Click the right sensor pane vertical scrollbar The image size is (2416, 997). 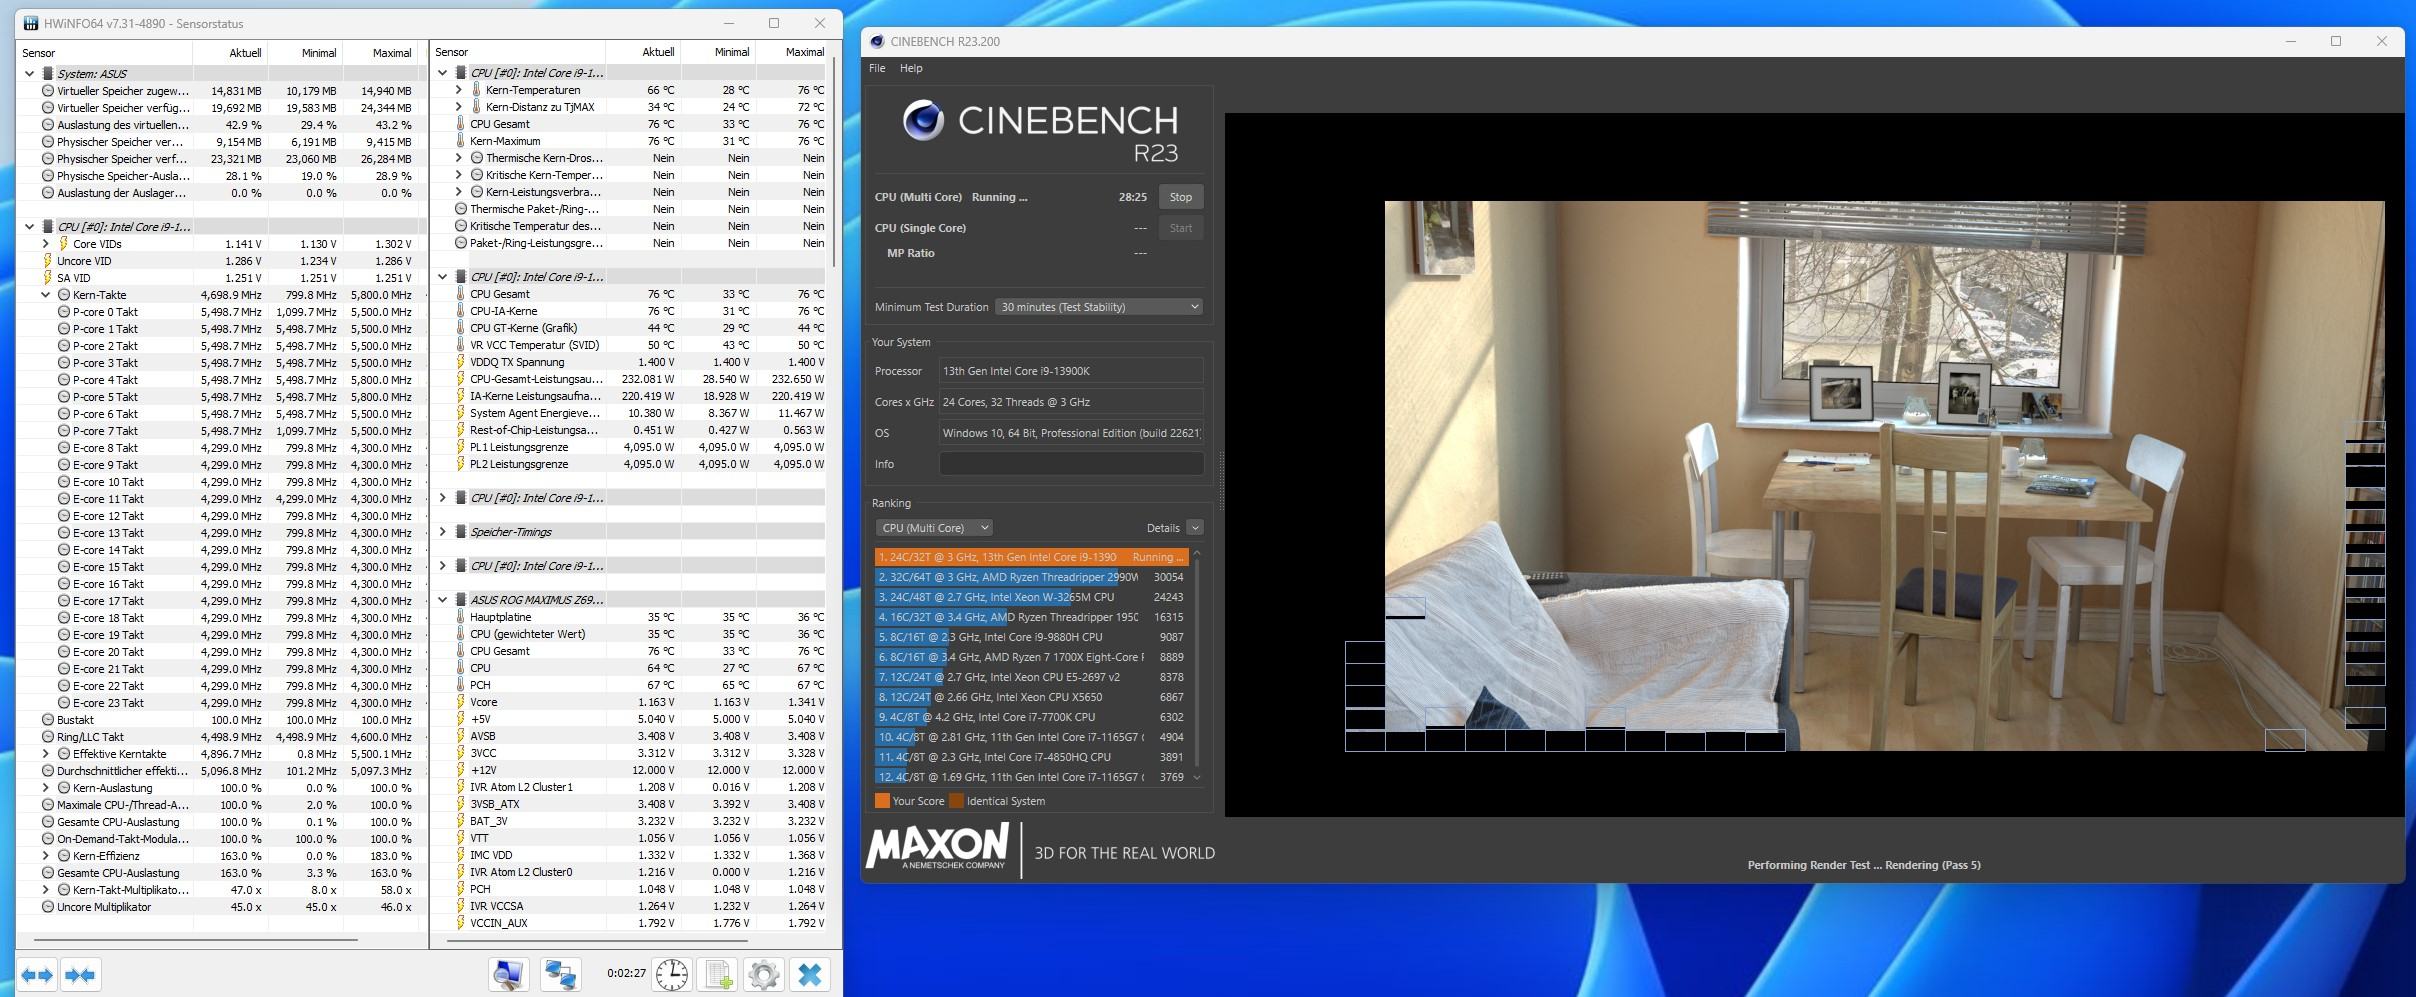pyautogui.click(x=833, y=160)
